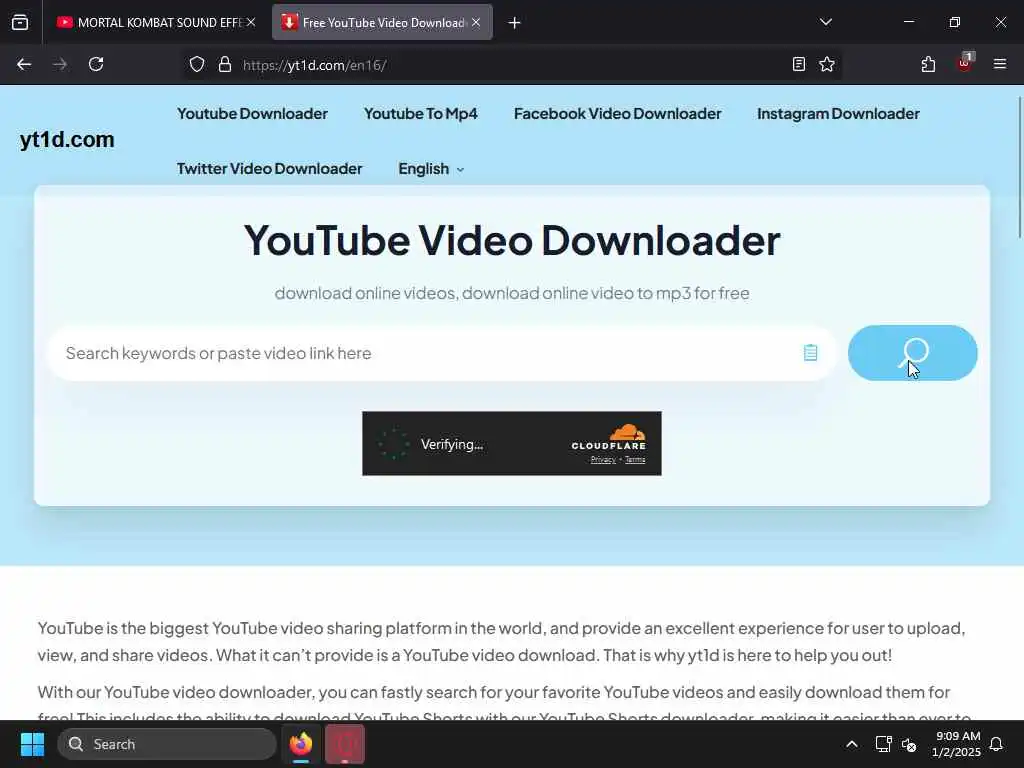
Task: Click the site security padlock icon
Action: point(225,64)
